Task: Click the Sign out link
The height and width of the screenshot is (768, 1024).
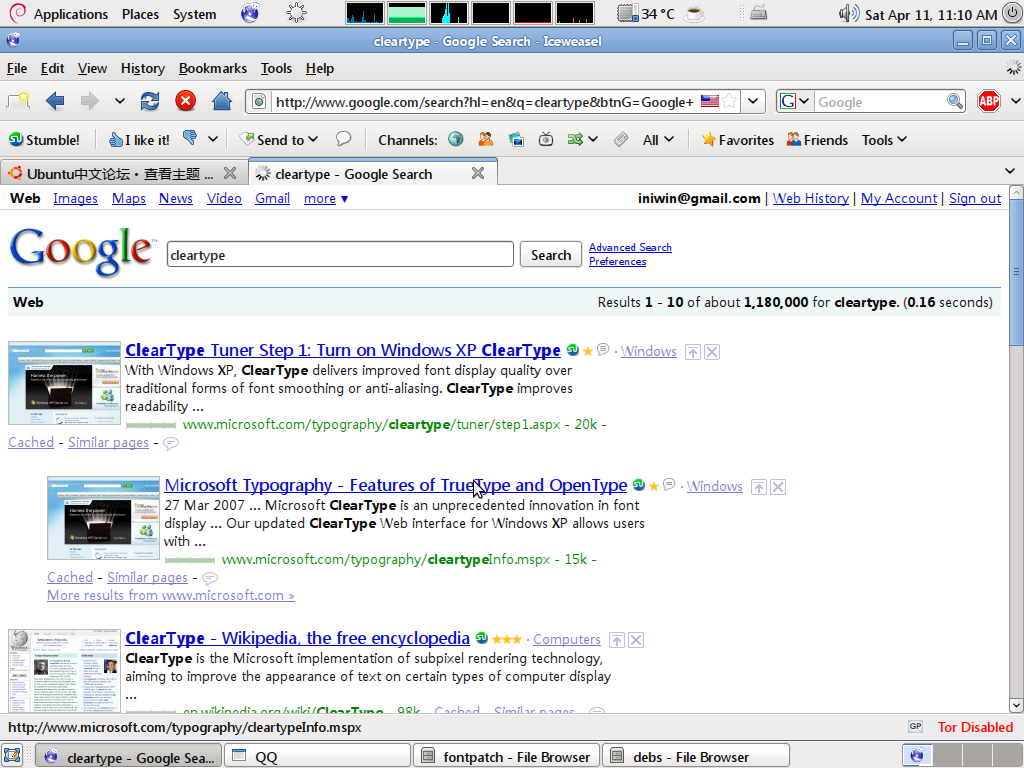Action: [974, 199]
